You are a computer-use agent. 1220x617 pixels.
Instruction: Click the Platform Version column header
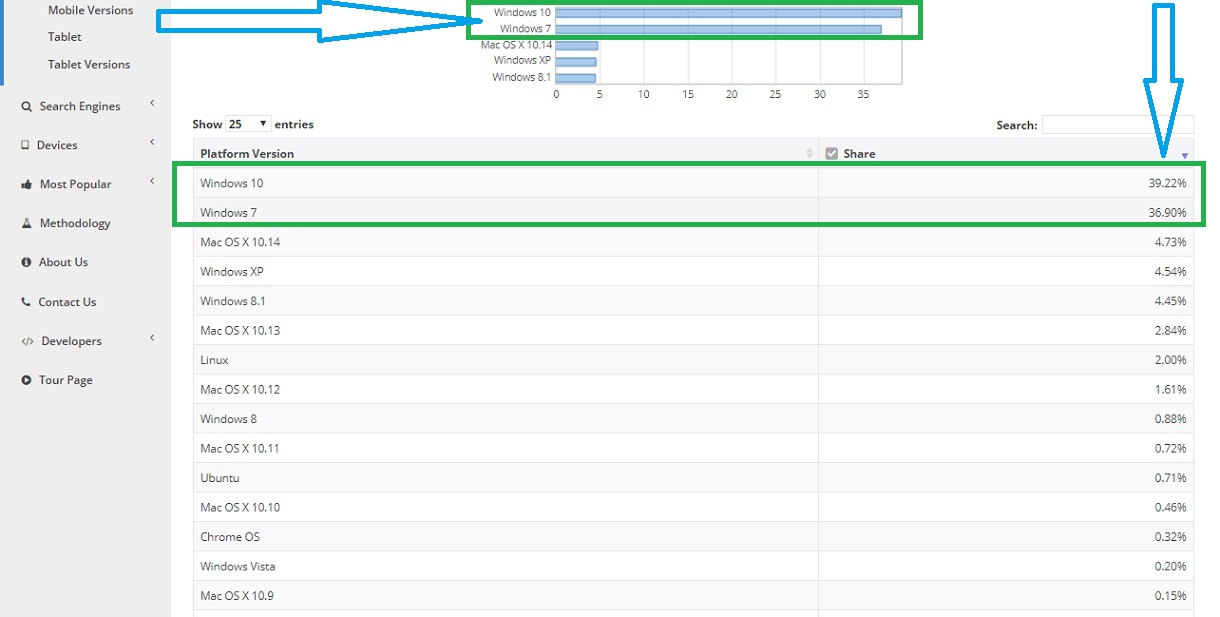[x=247, y=154]
